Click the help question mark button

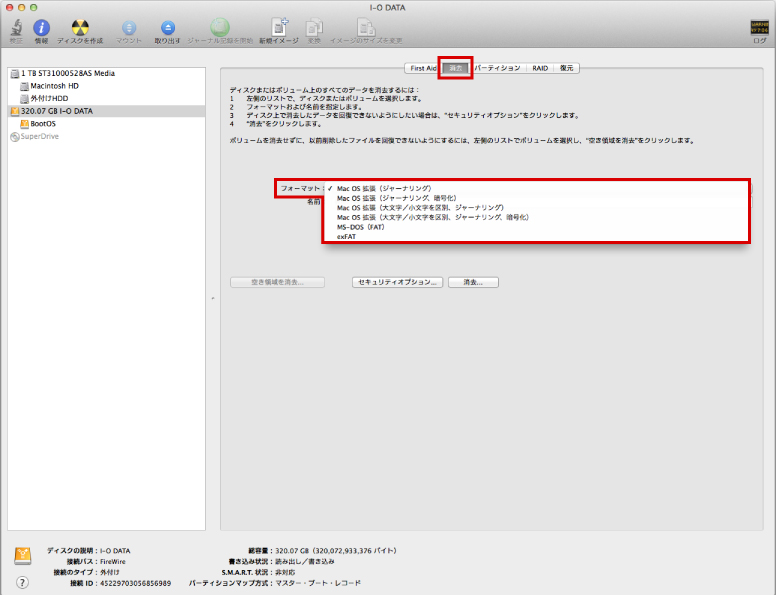pyautogui.click(x=22, y=582)
